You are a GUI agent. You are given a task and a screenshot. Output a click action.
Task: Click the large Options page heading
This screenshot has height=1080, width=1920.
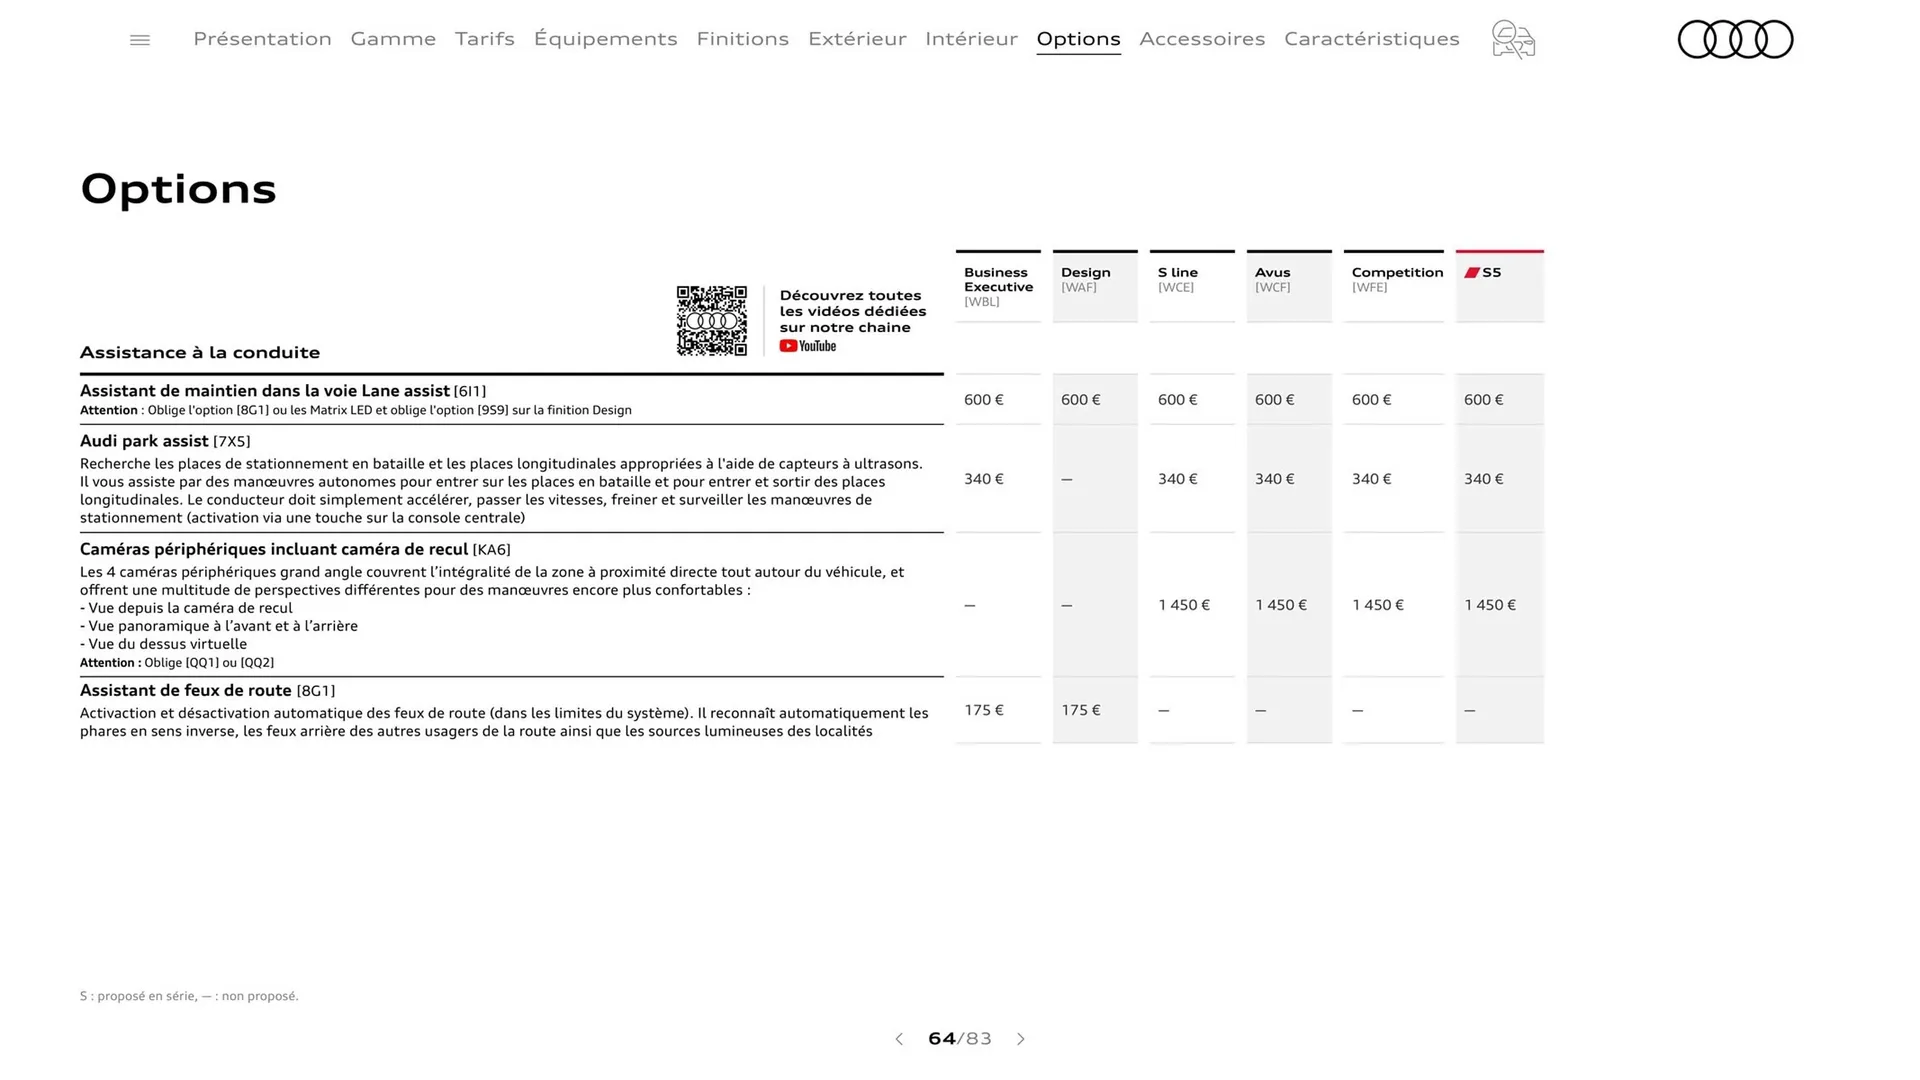click(178, 189)
